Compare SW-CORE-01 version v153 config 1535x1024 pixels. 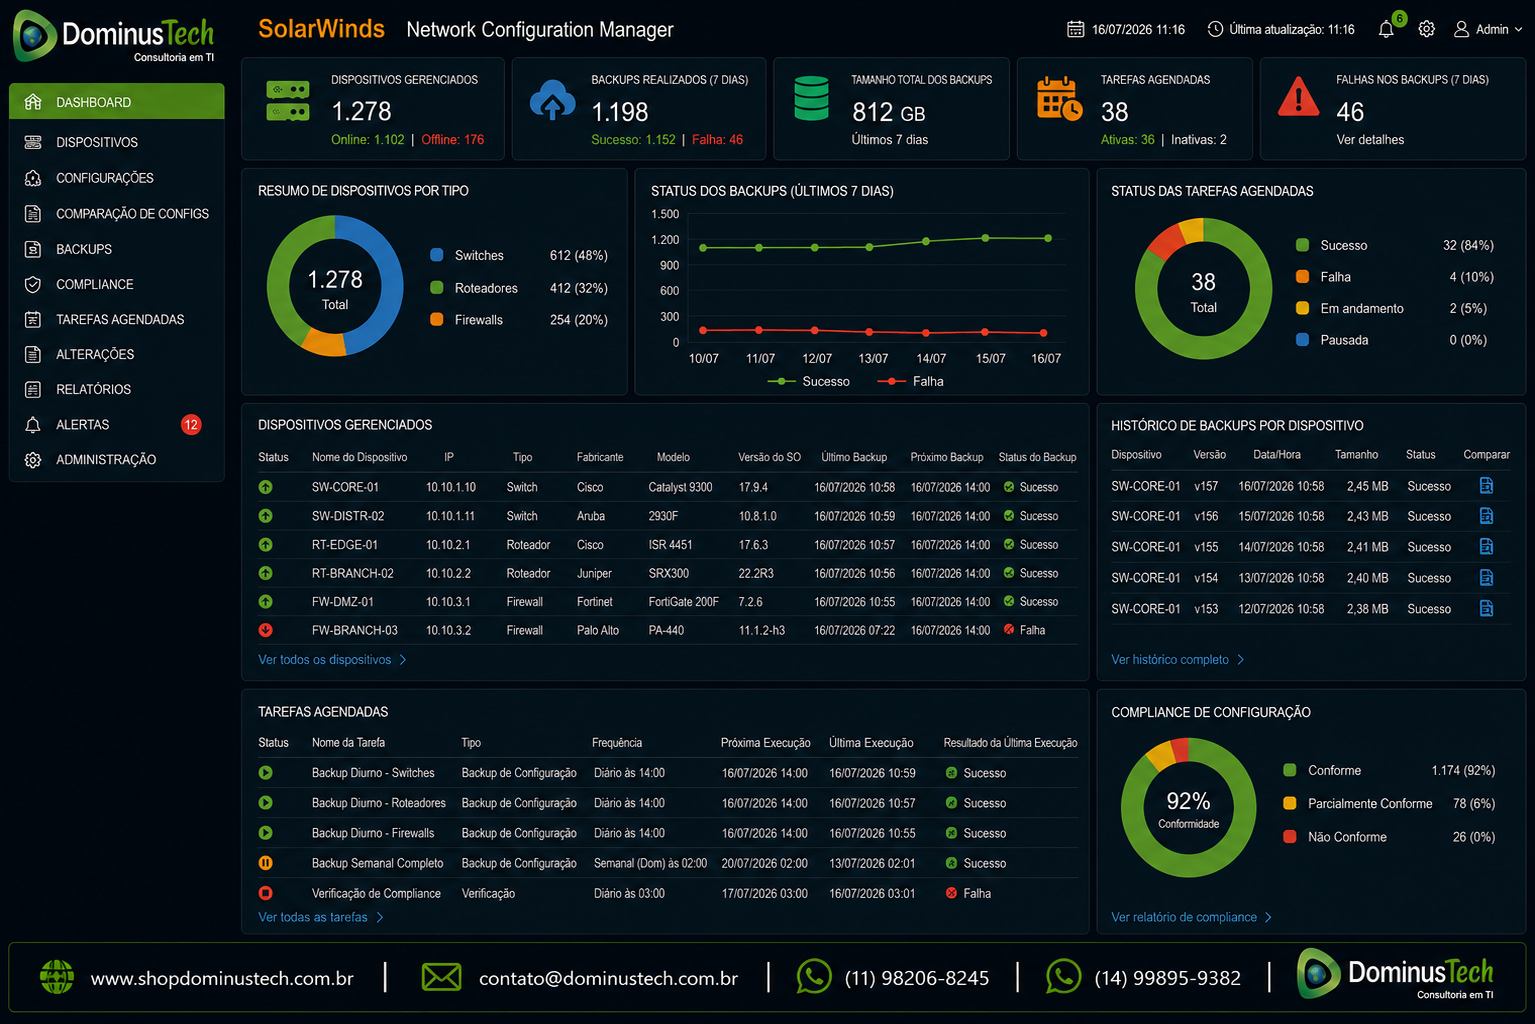pos(1486,609)
